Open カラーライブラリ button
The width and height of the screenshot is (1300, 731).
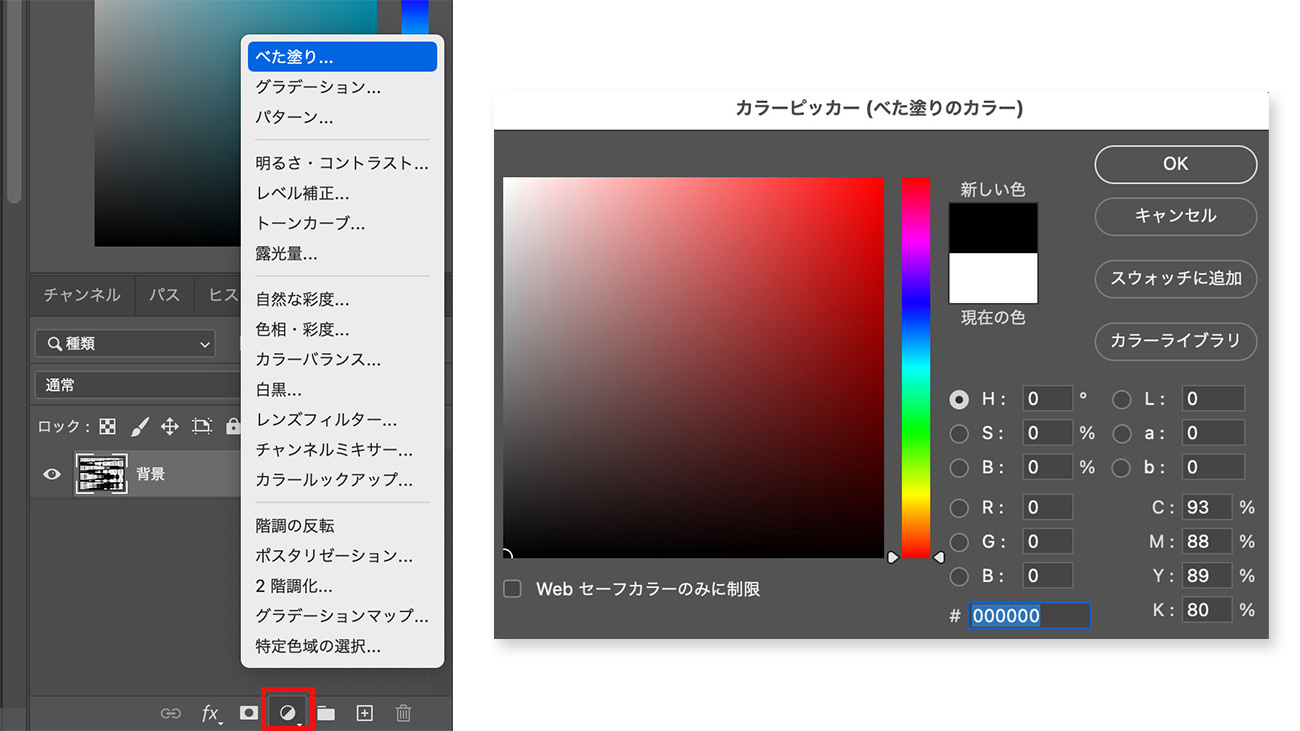pos(1176,340)
